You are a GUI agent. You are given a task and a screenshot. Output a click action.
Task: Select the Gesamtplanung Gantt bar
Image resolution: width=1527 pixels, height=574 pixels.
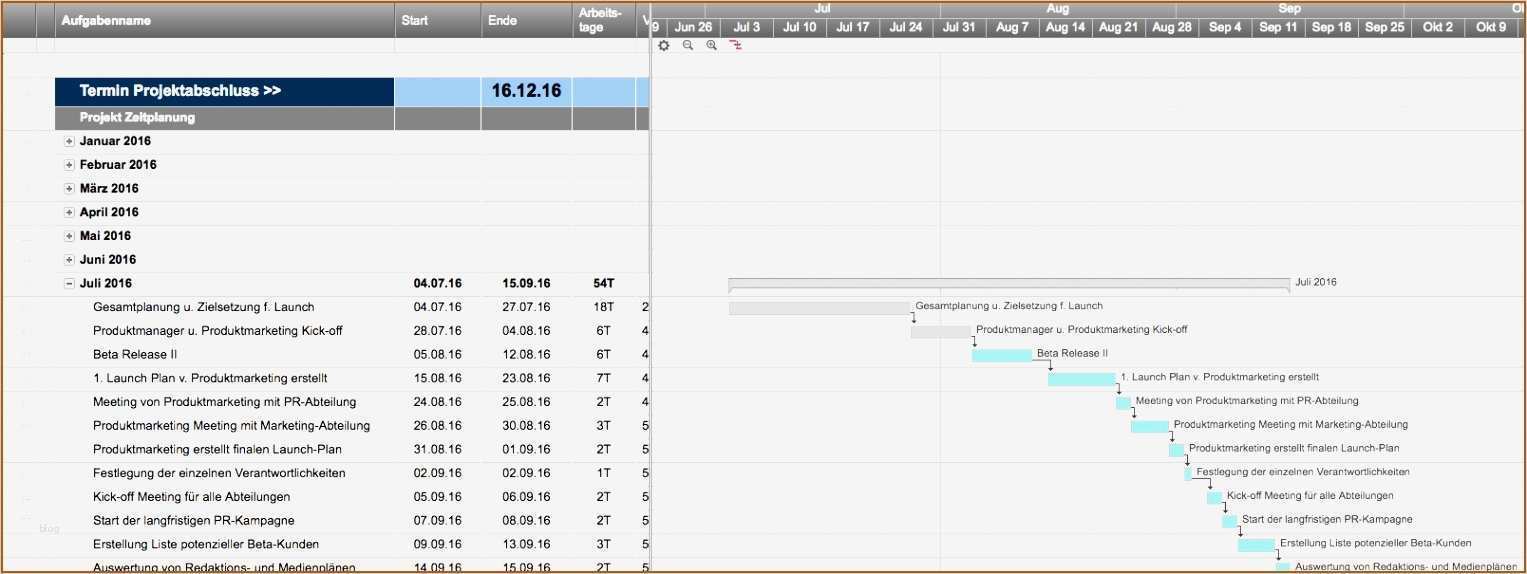coord(820,307)
